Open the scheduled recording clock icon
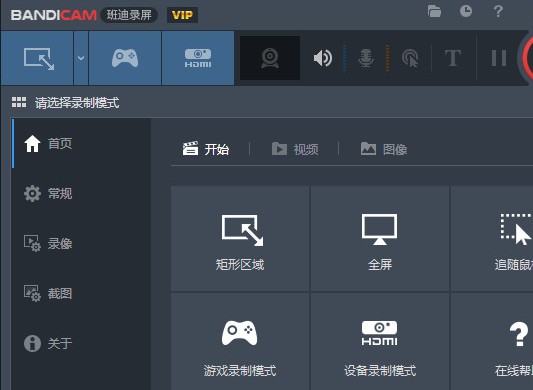The width and height of the screenshot is (533, 390). pyautogui.click(x=466, y=11)
